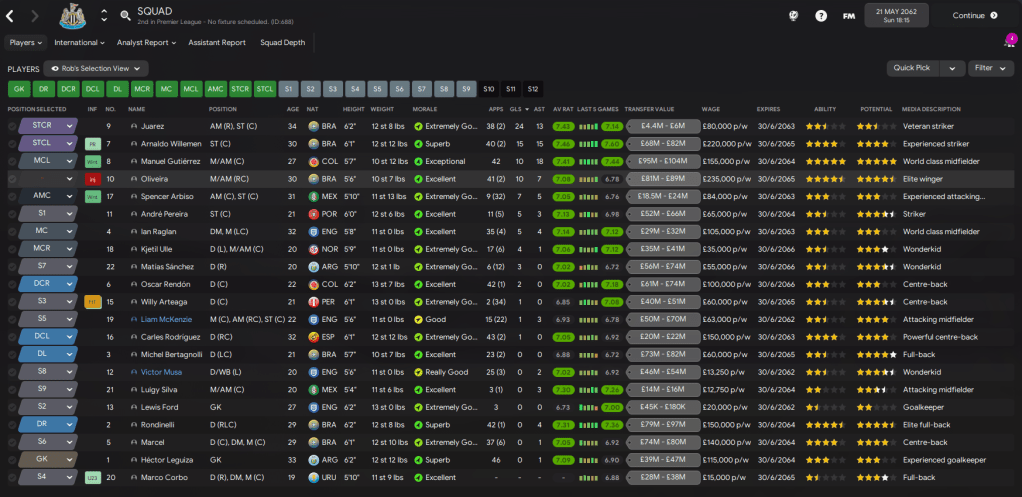
Task: Open the search magnifying glass
Action: tap(125, 16)
